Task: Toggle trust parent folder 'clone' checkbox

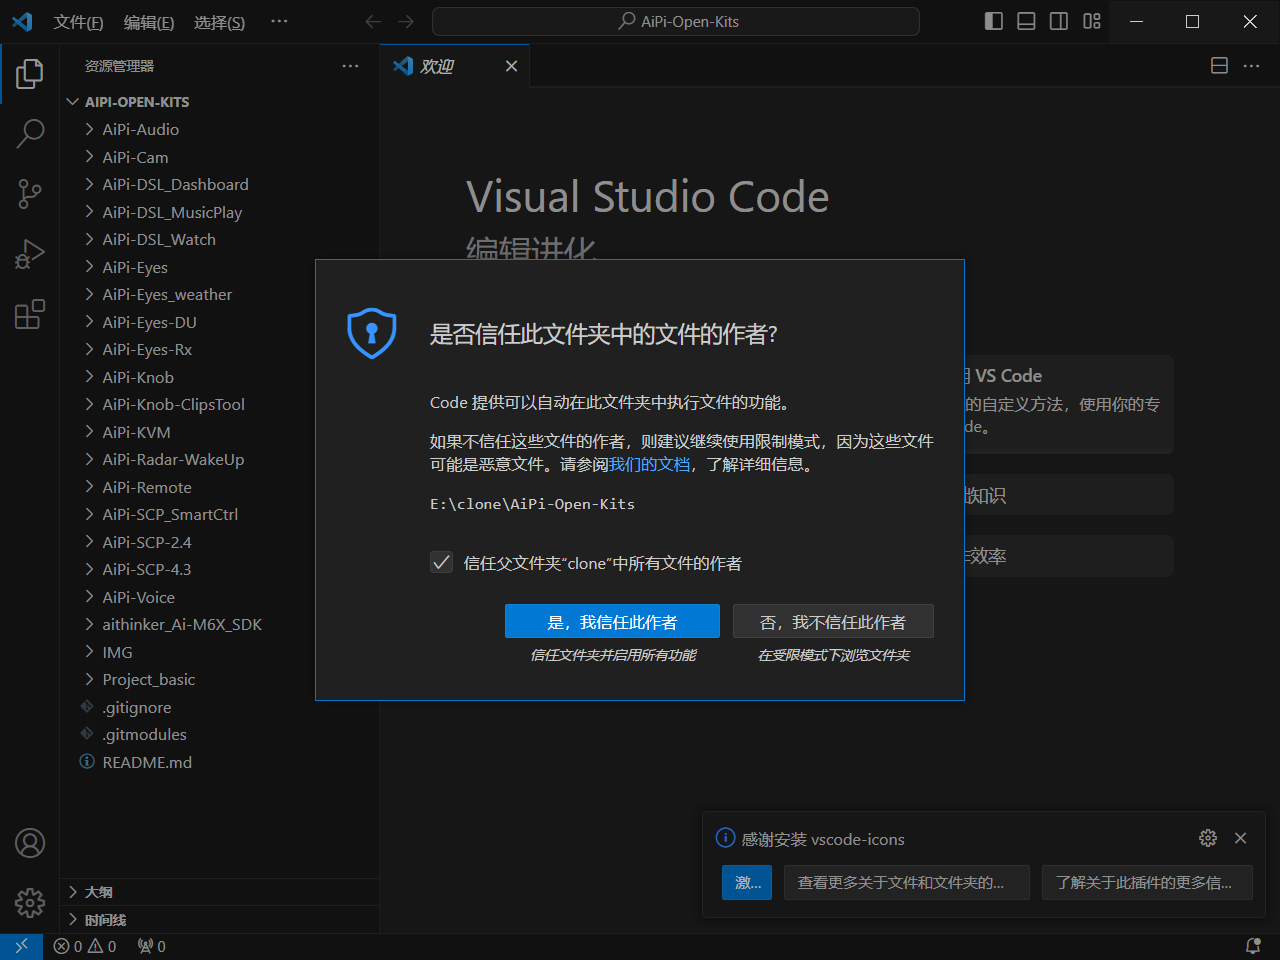Action: coord(441,563)
